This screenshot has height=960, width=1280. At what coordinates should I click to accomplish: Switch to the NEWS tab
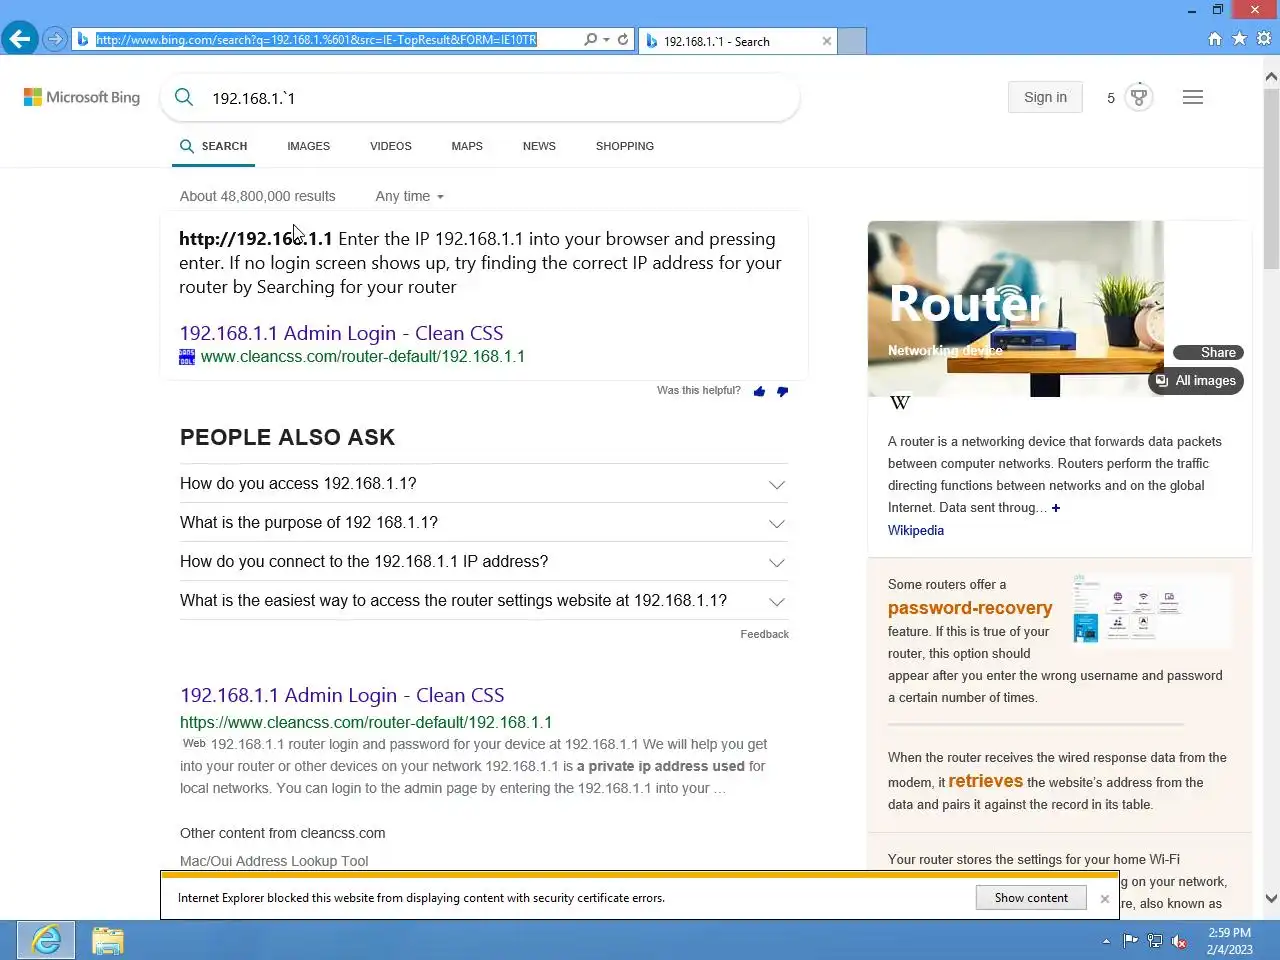tap(539, 146)
